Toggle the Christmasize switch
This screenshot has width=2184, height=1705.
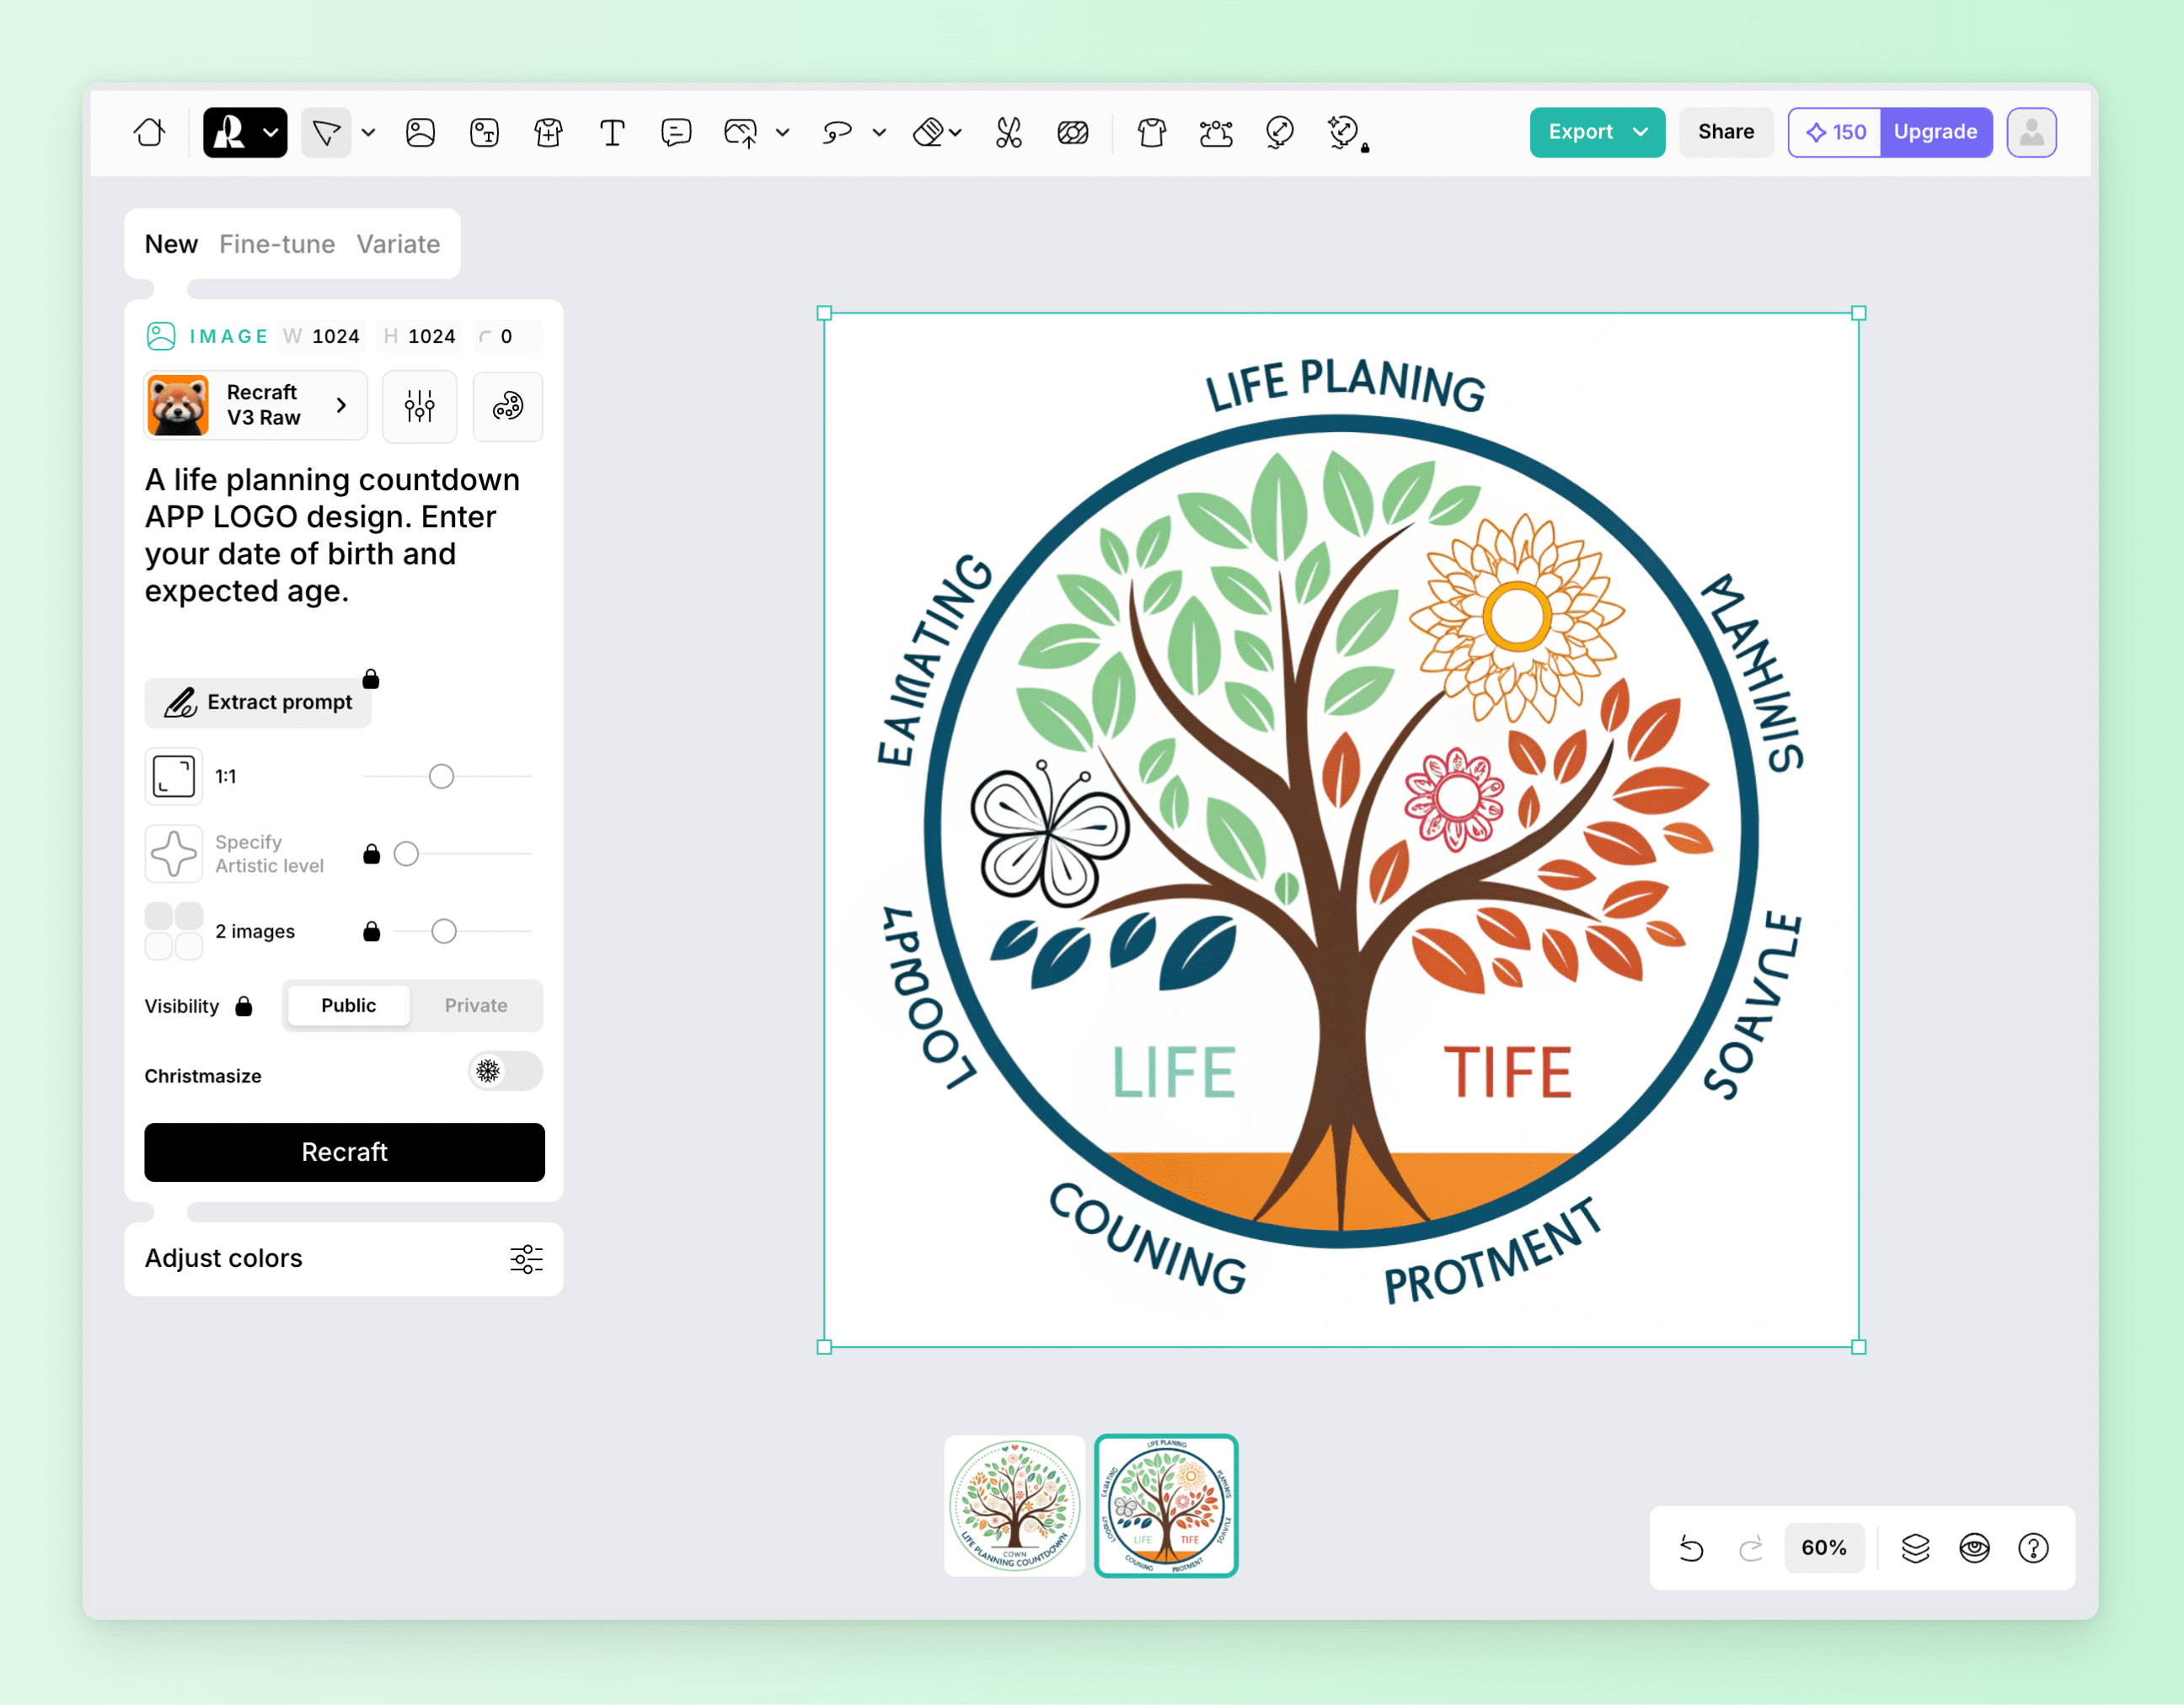[x=505, y=1071]
